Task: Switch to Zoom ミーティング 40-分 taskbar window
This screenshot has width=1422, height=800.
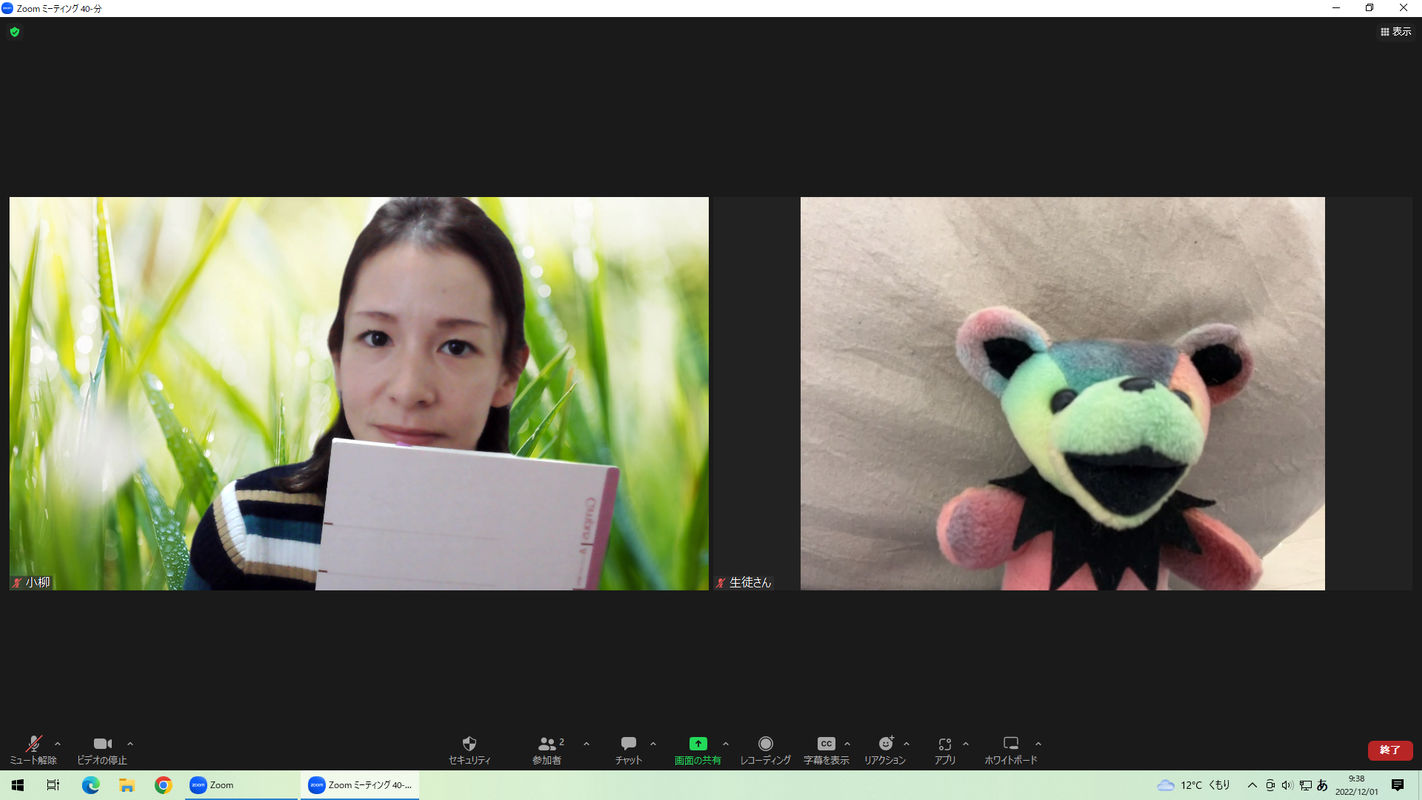Action: (x=360, y=785)
